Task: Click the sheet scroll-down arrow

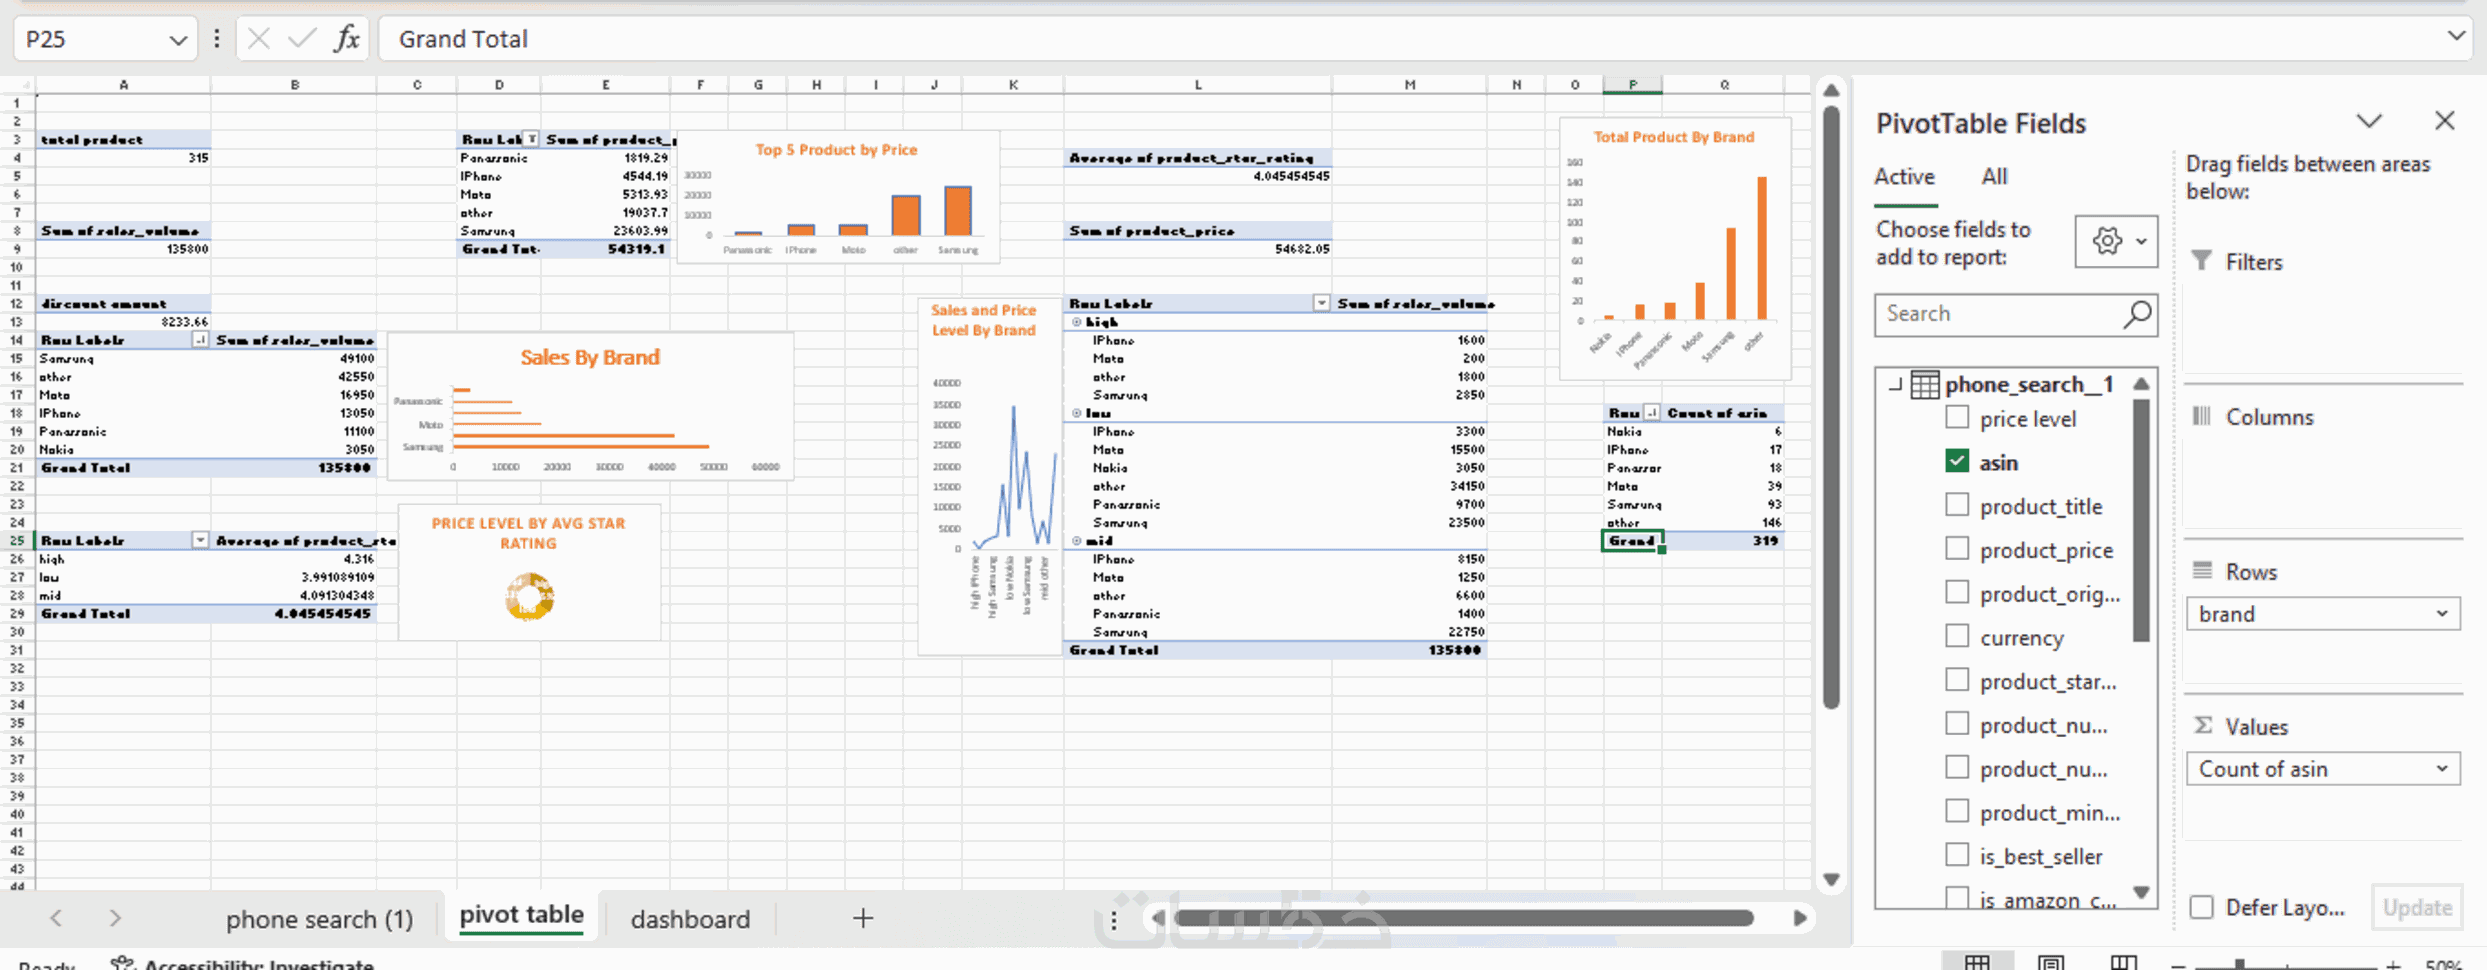Action: (1831, 880)
